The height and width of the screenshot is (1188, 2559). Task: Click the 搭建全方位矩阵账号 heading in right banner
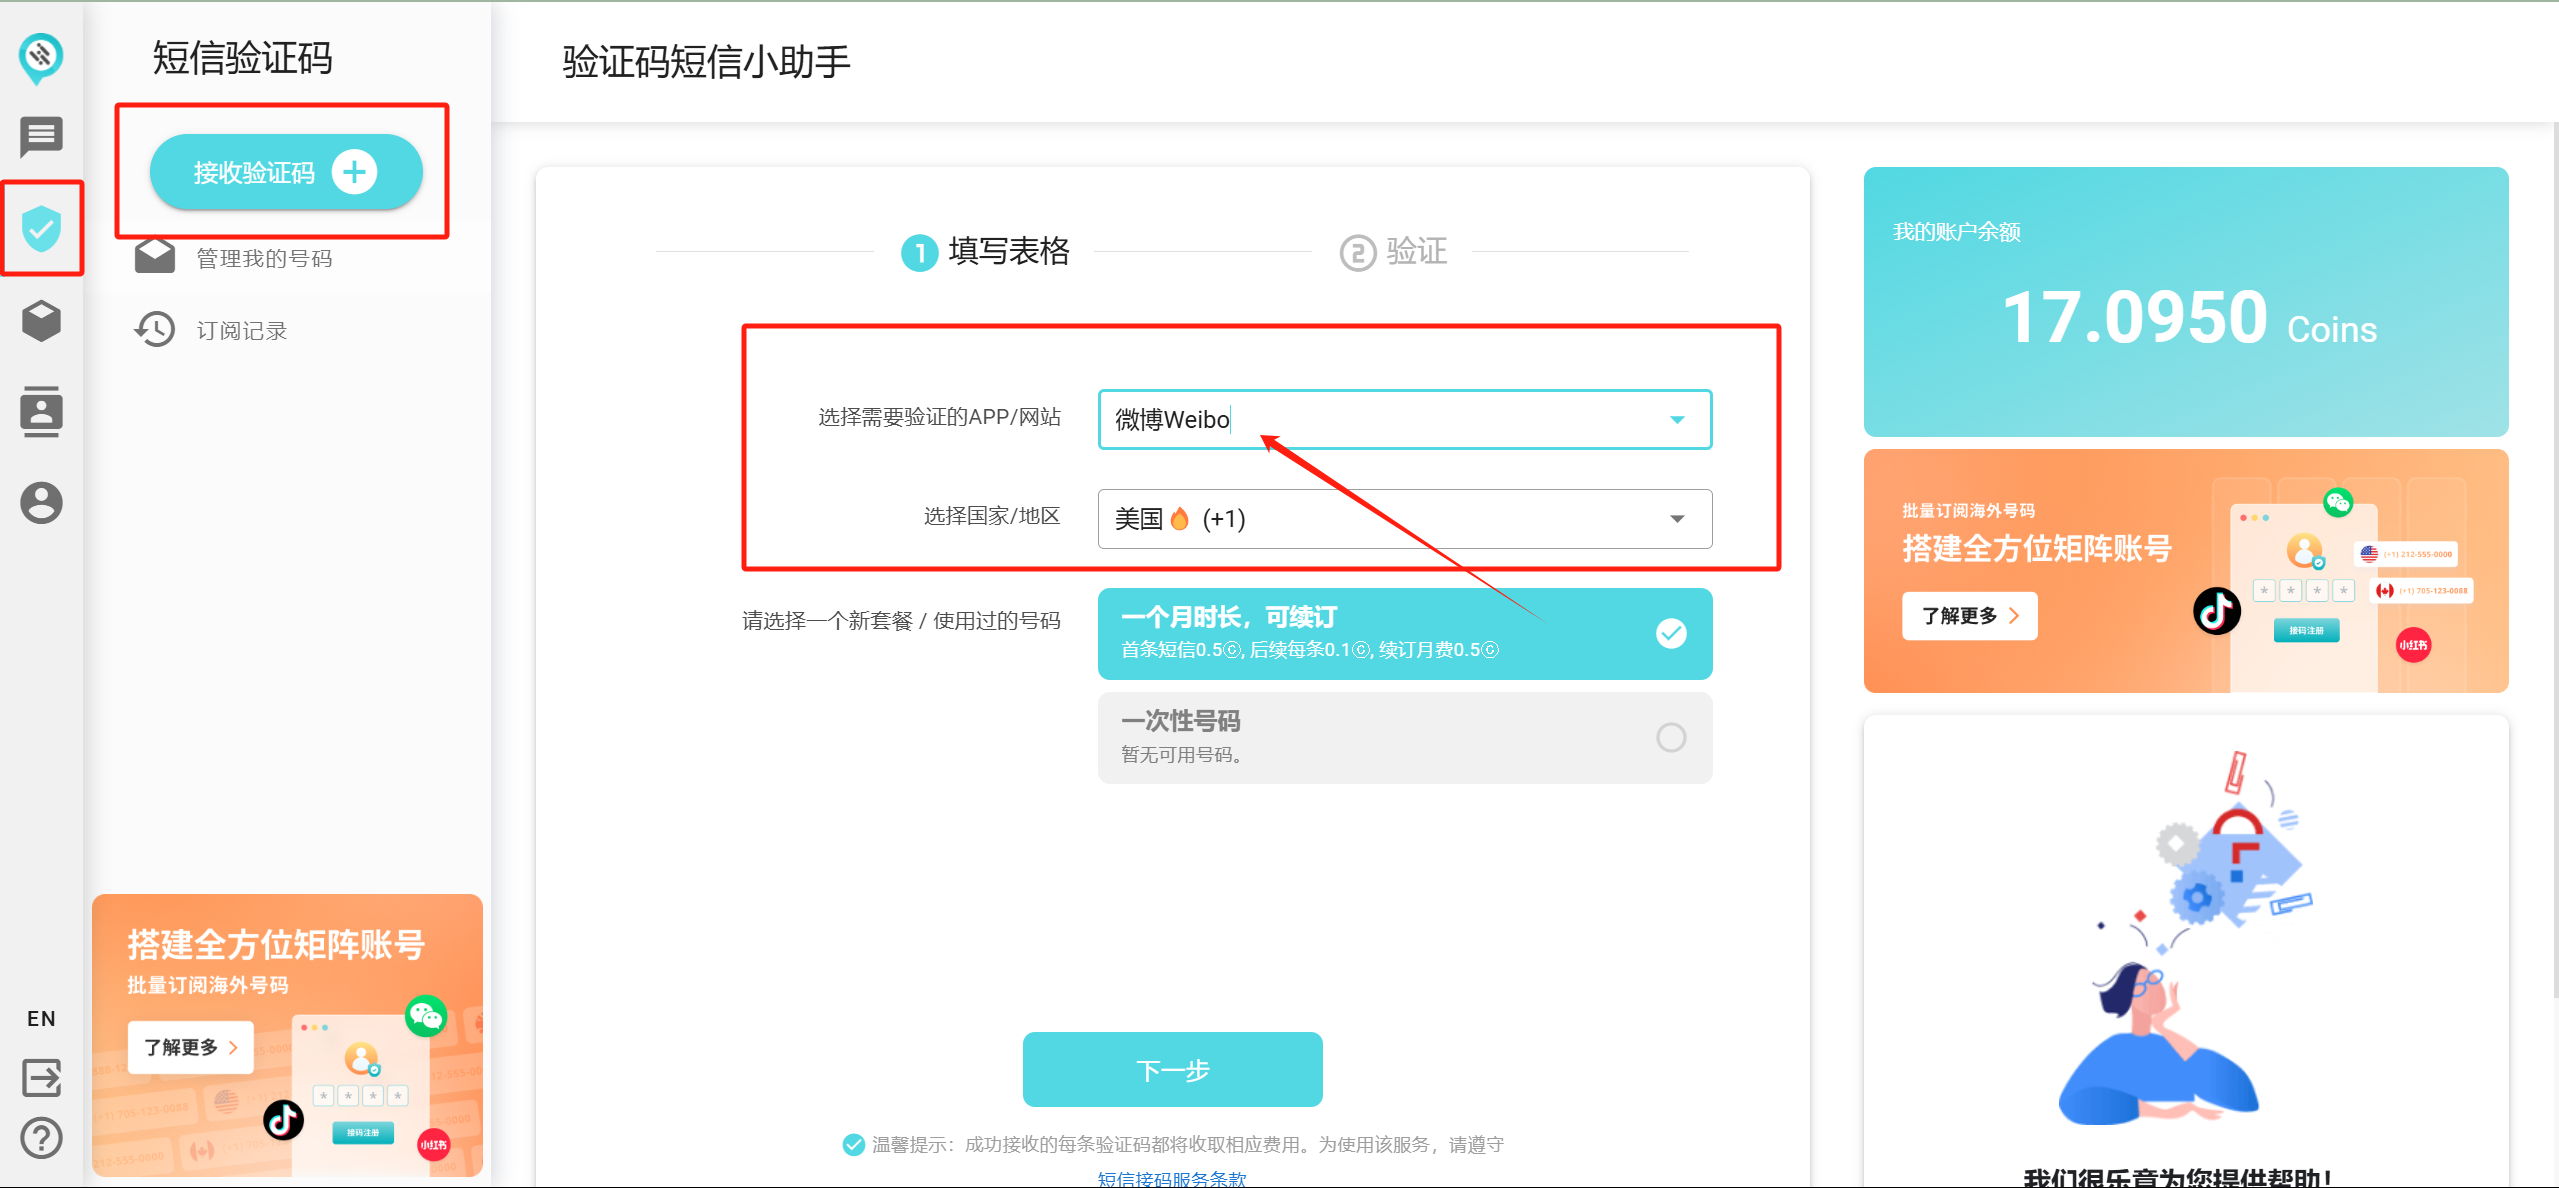(x=2037, y=548)
